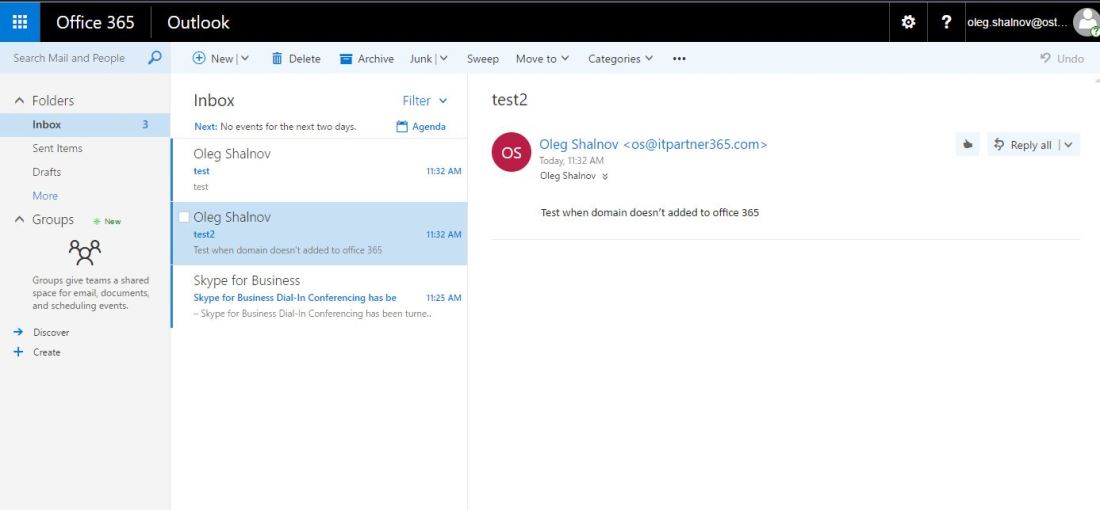Image resolution: width=1100 pixels, height=510 pixels.
Task: Open the Categories menu
Action: pos(620,59)
